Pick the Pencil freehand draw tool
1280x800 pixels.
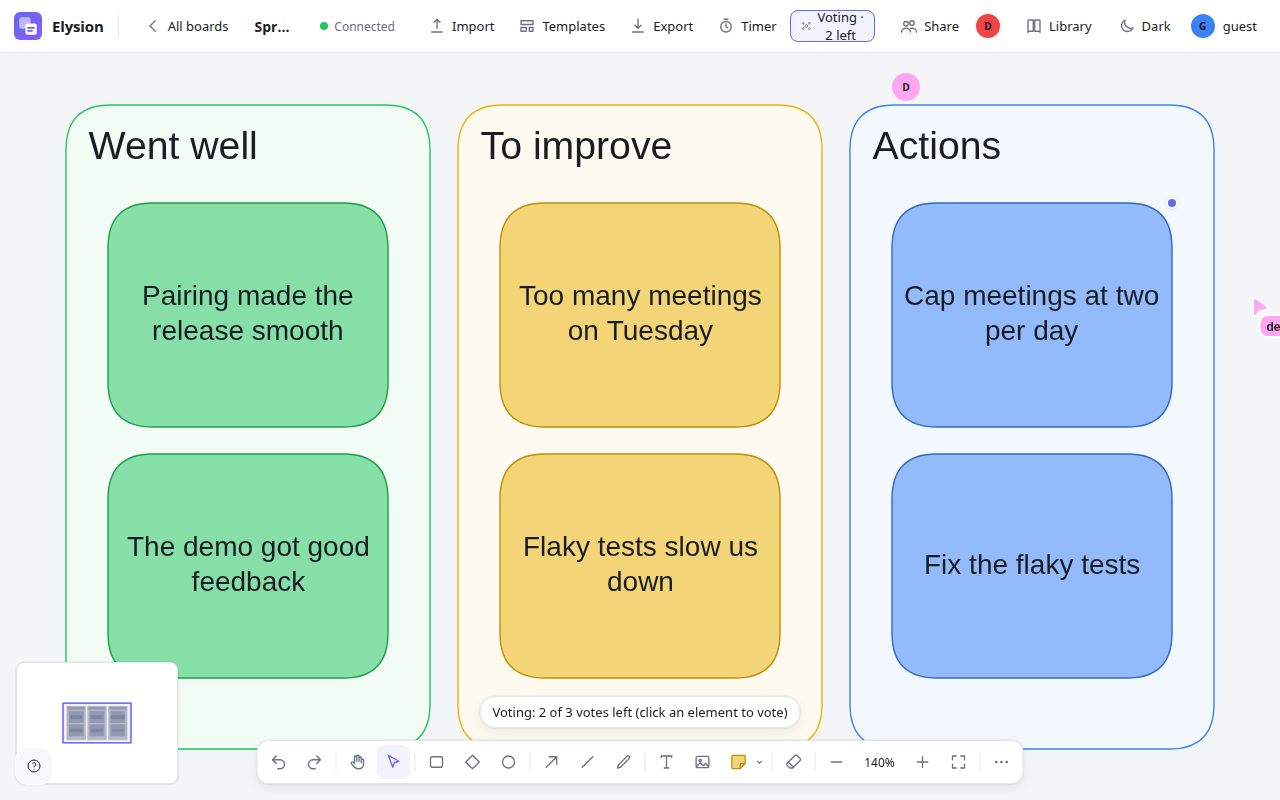click(x=623, y=762)
